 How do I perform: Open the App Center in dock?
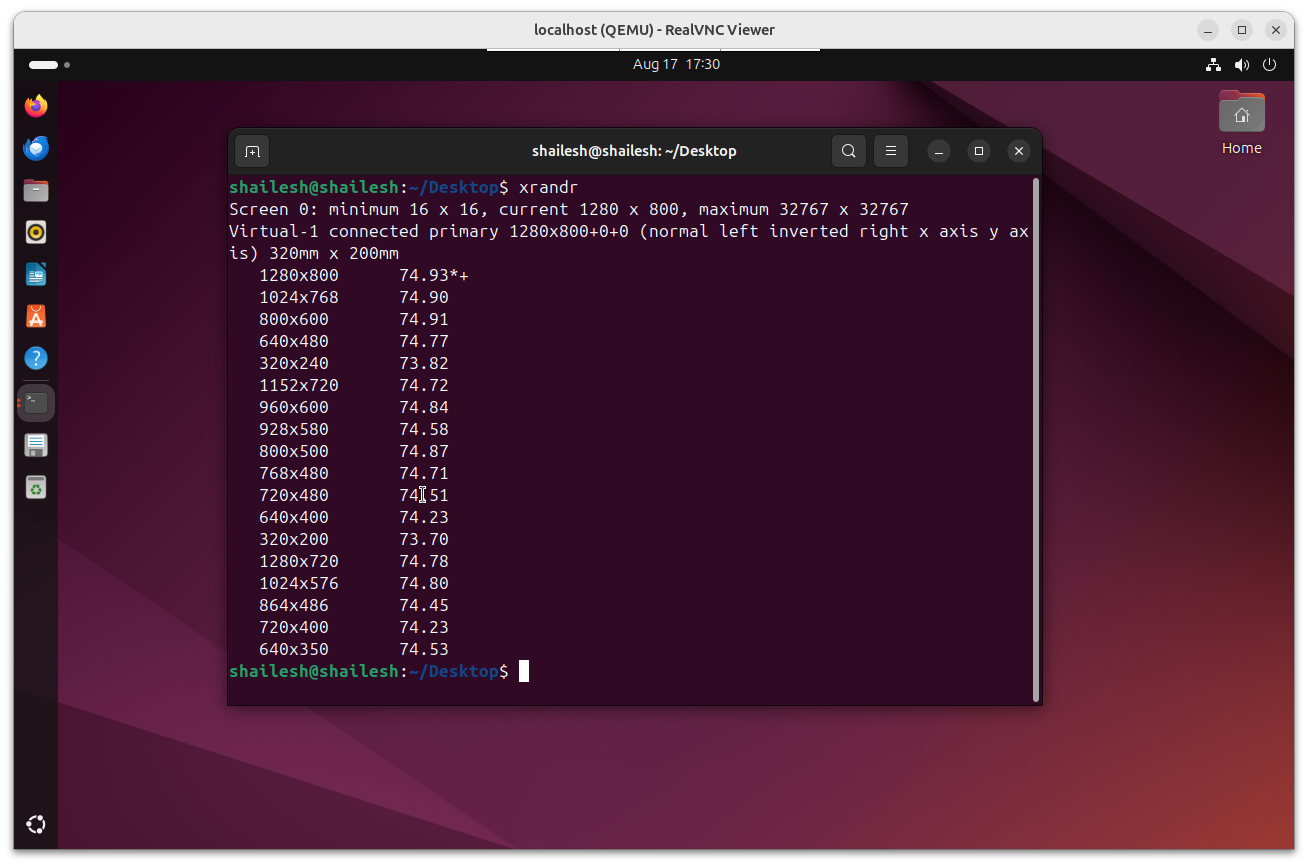coord(36,316)
